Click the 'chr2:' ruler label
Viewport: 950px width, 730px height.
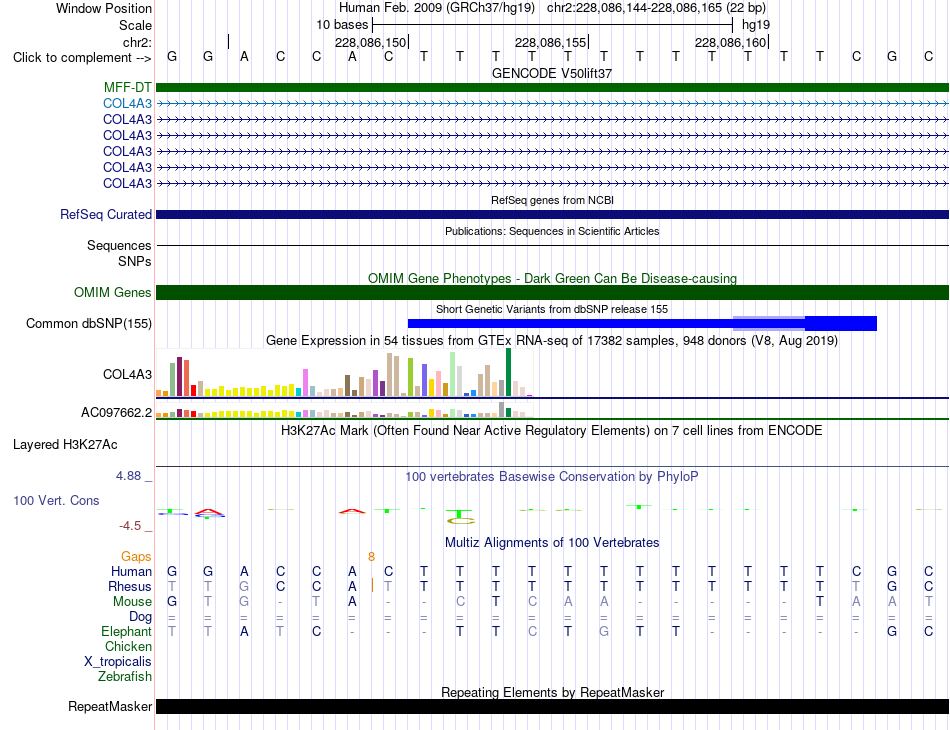(x=137, y=42)
